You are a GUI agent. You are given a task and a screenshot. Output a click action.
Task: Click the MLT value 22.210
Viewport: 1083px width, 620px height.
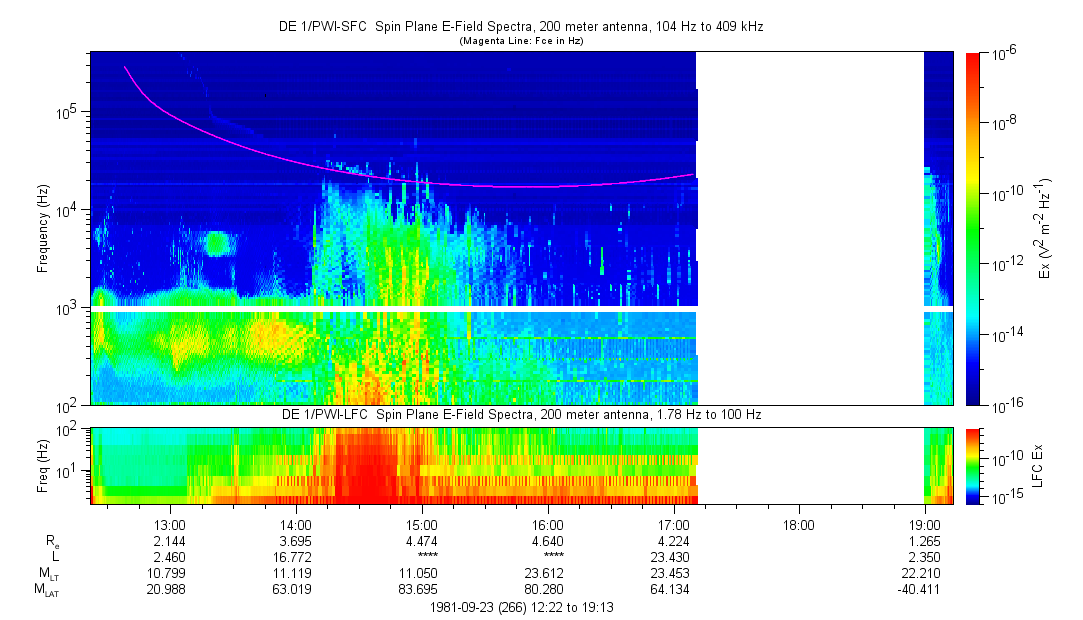coord(920,573)
